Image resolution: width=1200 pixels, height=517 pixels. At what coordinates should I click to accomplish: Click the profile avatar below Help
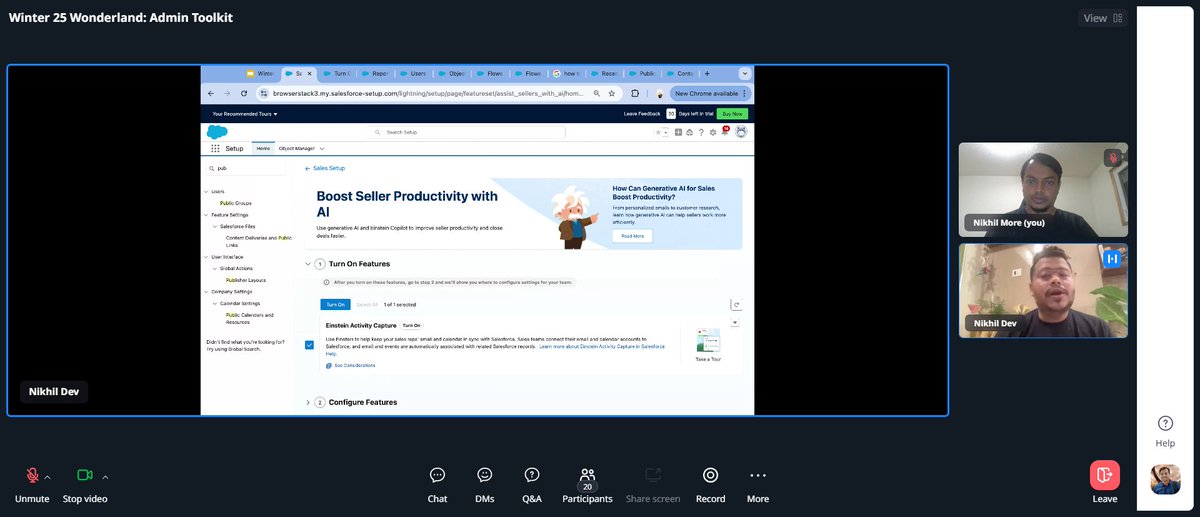pos(1165,480)
